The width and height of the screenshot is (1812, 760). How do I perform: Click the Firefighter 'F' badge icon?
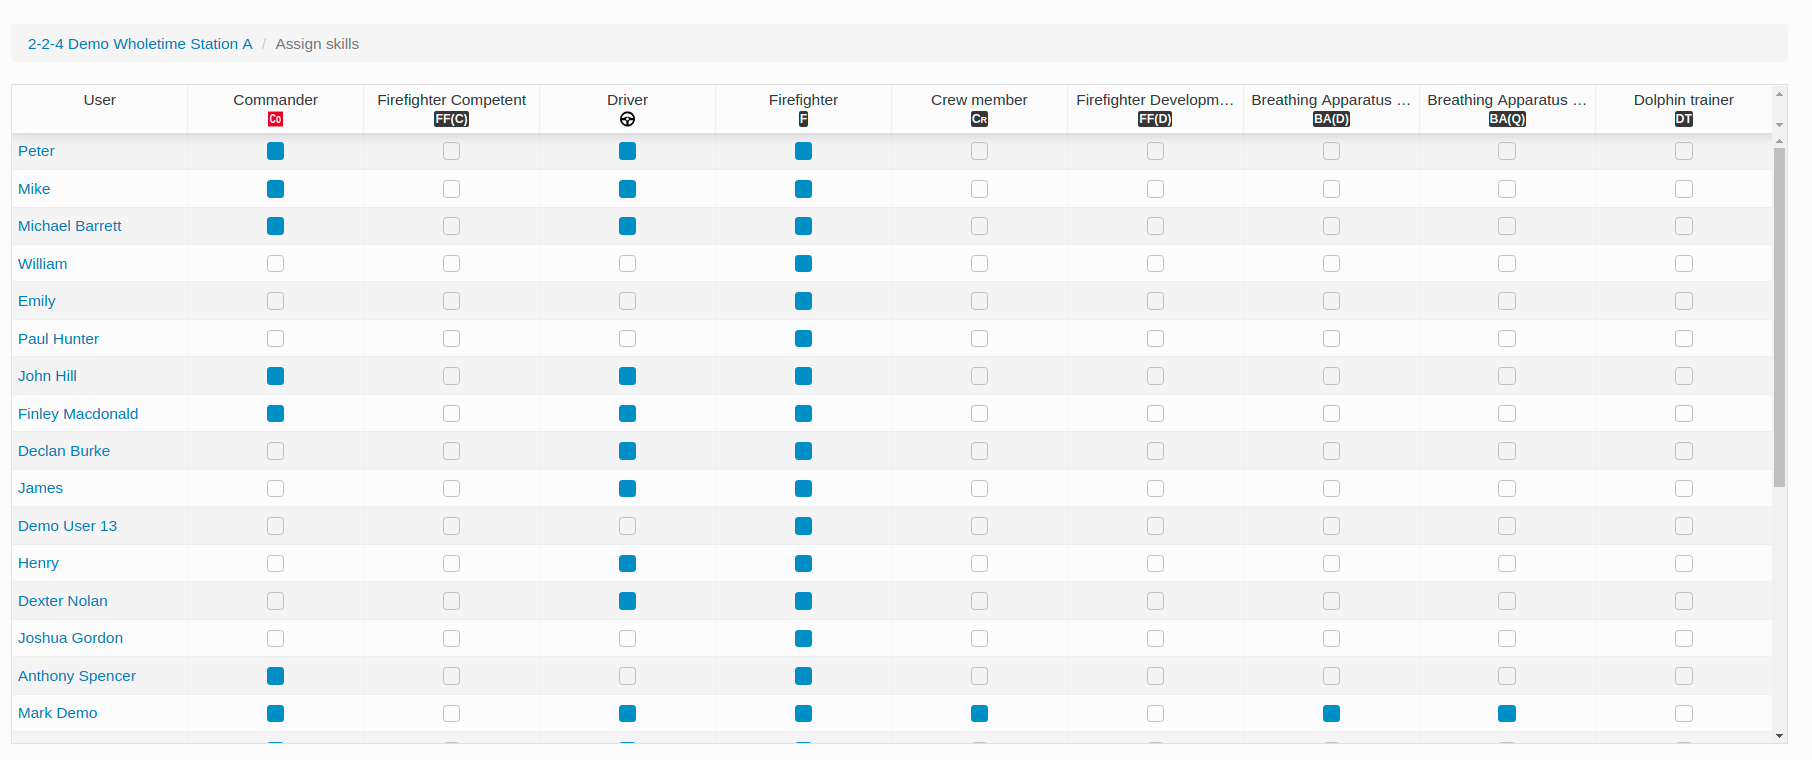(803, 119)
